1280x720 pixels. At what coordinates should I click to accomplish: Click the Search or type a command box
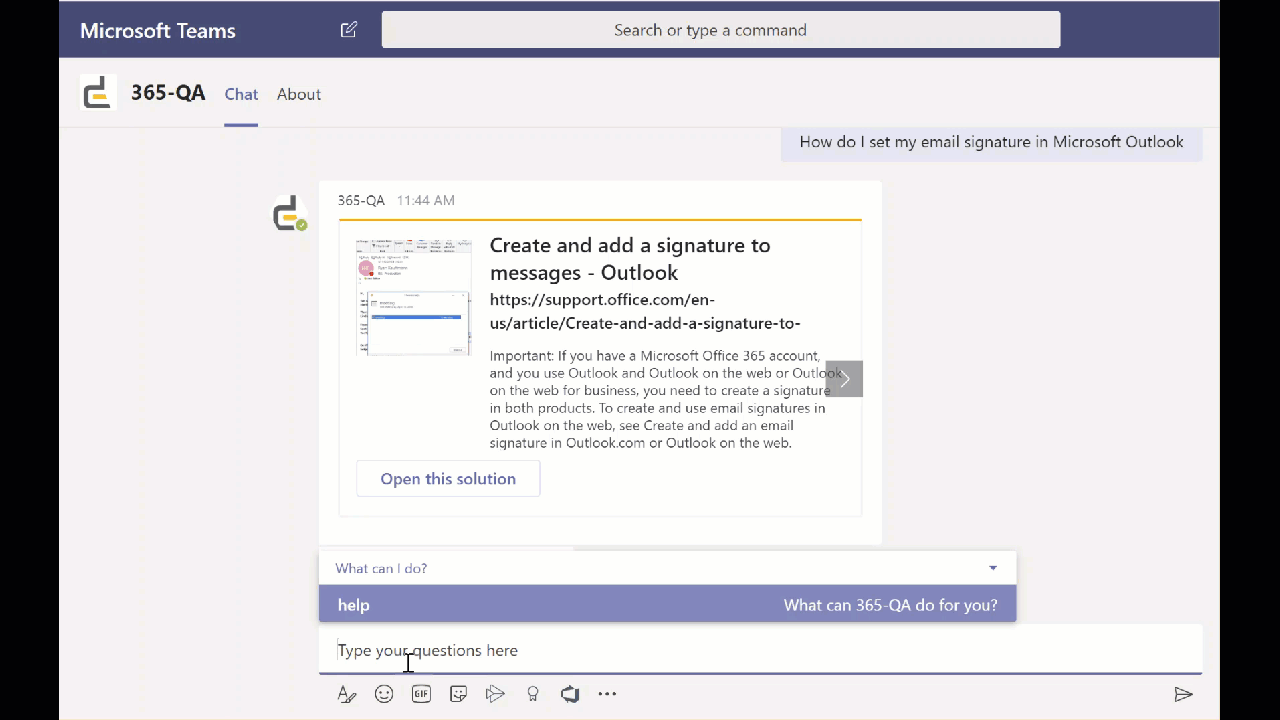tap(721, 30)
